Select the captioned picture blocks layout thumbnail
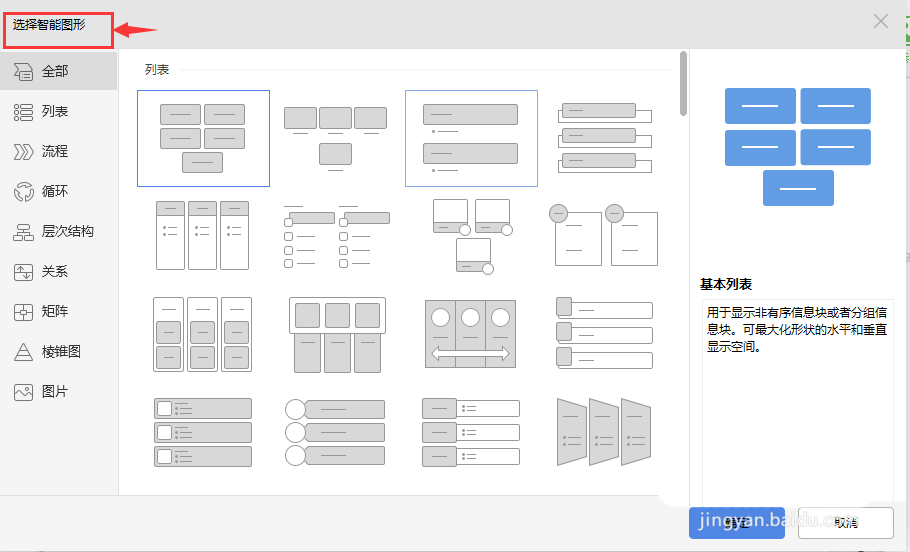 tap(335, 138)
